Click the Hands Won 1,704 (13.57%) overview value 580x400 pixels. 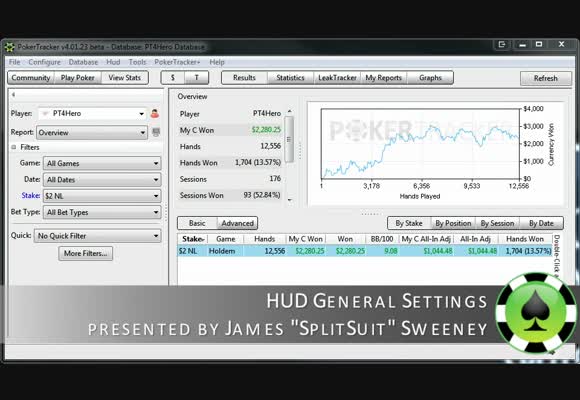[x=258, y=162]
